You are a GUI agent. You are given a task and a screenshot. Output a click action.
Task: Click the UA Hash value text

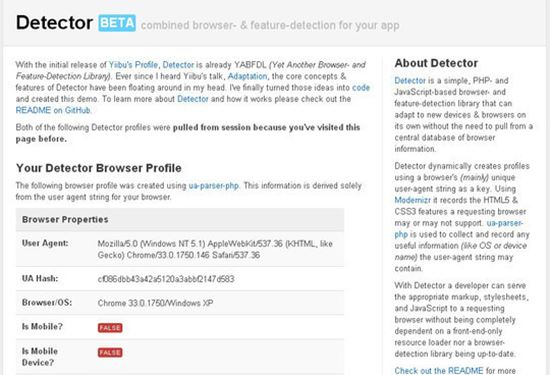pos(166,279)
